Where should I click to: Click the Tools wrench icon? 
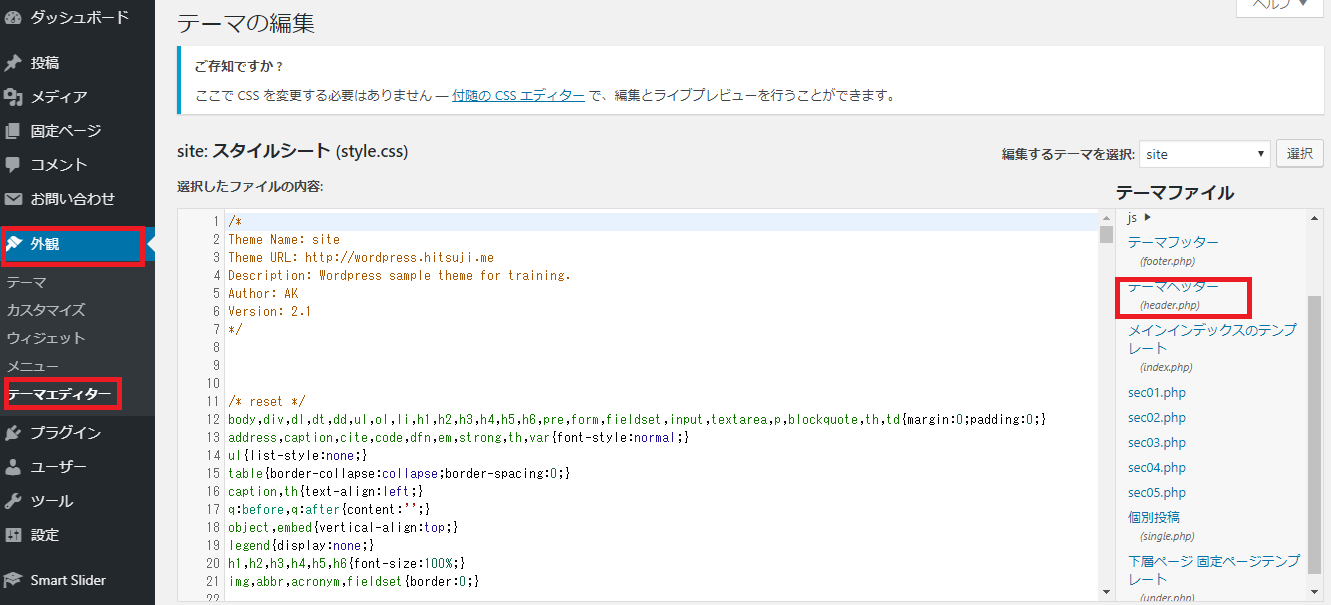(13, 501)
